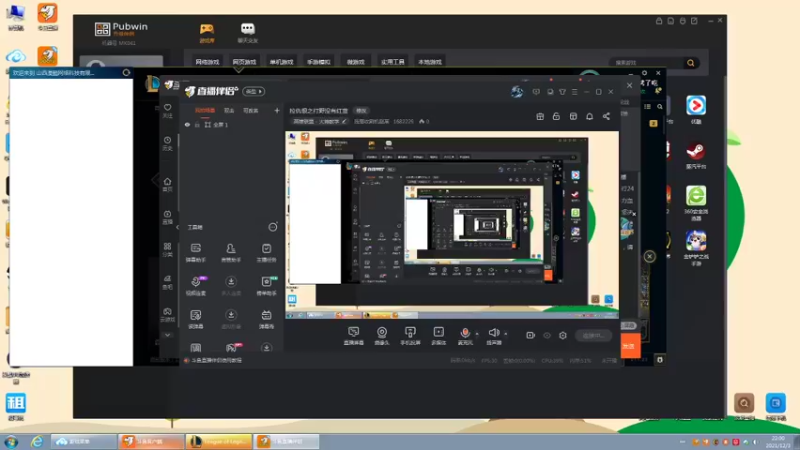The width and height of the screenshot is (800, 450).
Task: Open the T-shirt skin icon in title bar
Action: click(x=562, y=92)
